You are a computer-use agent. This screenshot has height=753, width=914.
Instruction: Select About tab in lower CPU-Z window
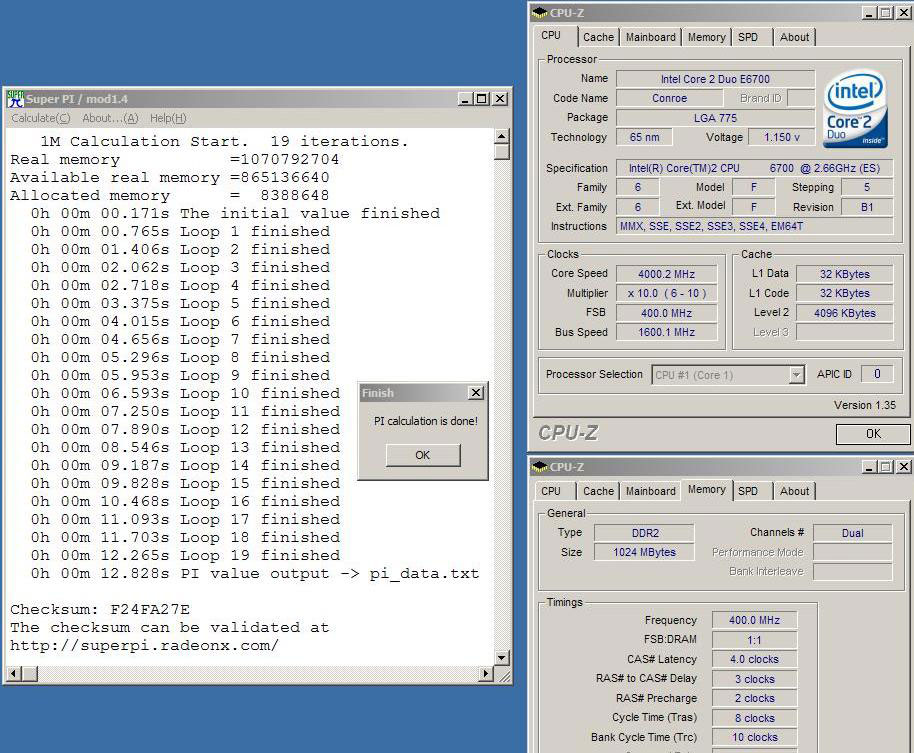point(794,491)
